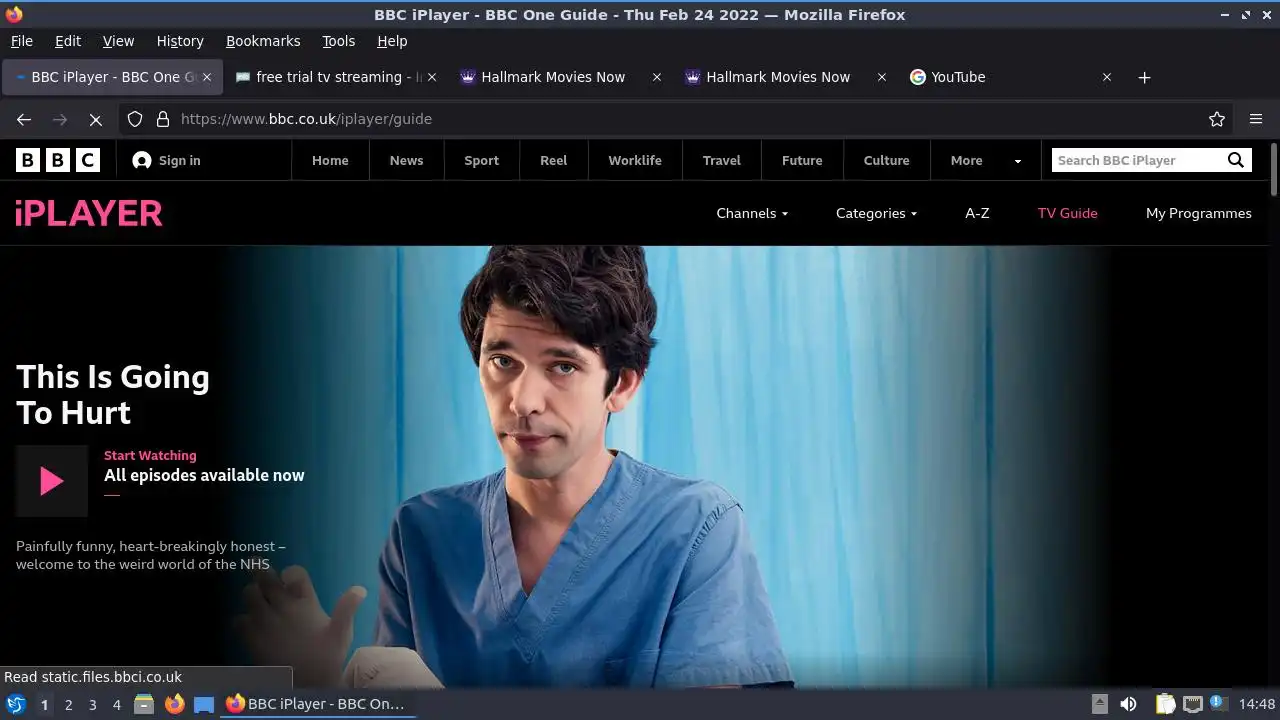
Task: Click the BBC iPlayer taskbar window button
Action: click(x=317, y=704)
